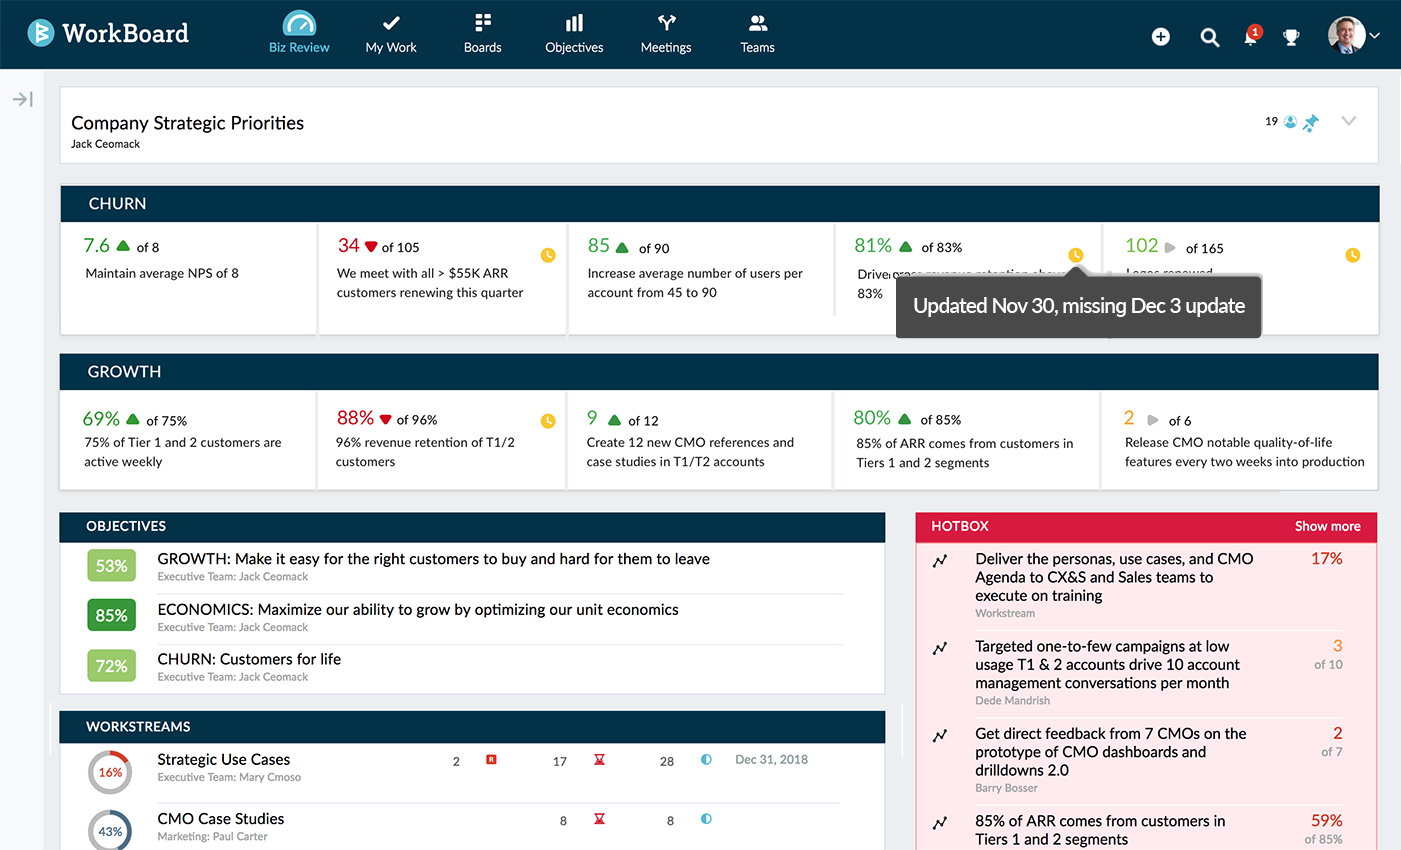
Task: Click the WorkBoard logo
Action: click(108, 33)
